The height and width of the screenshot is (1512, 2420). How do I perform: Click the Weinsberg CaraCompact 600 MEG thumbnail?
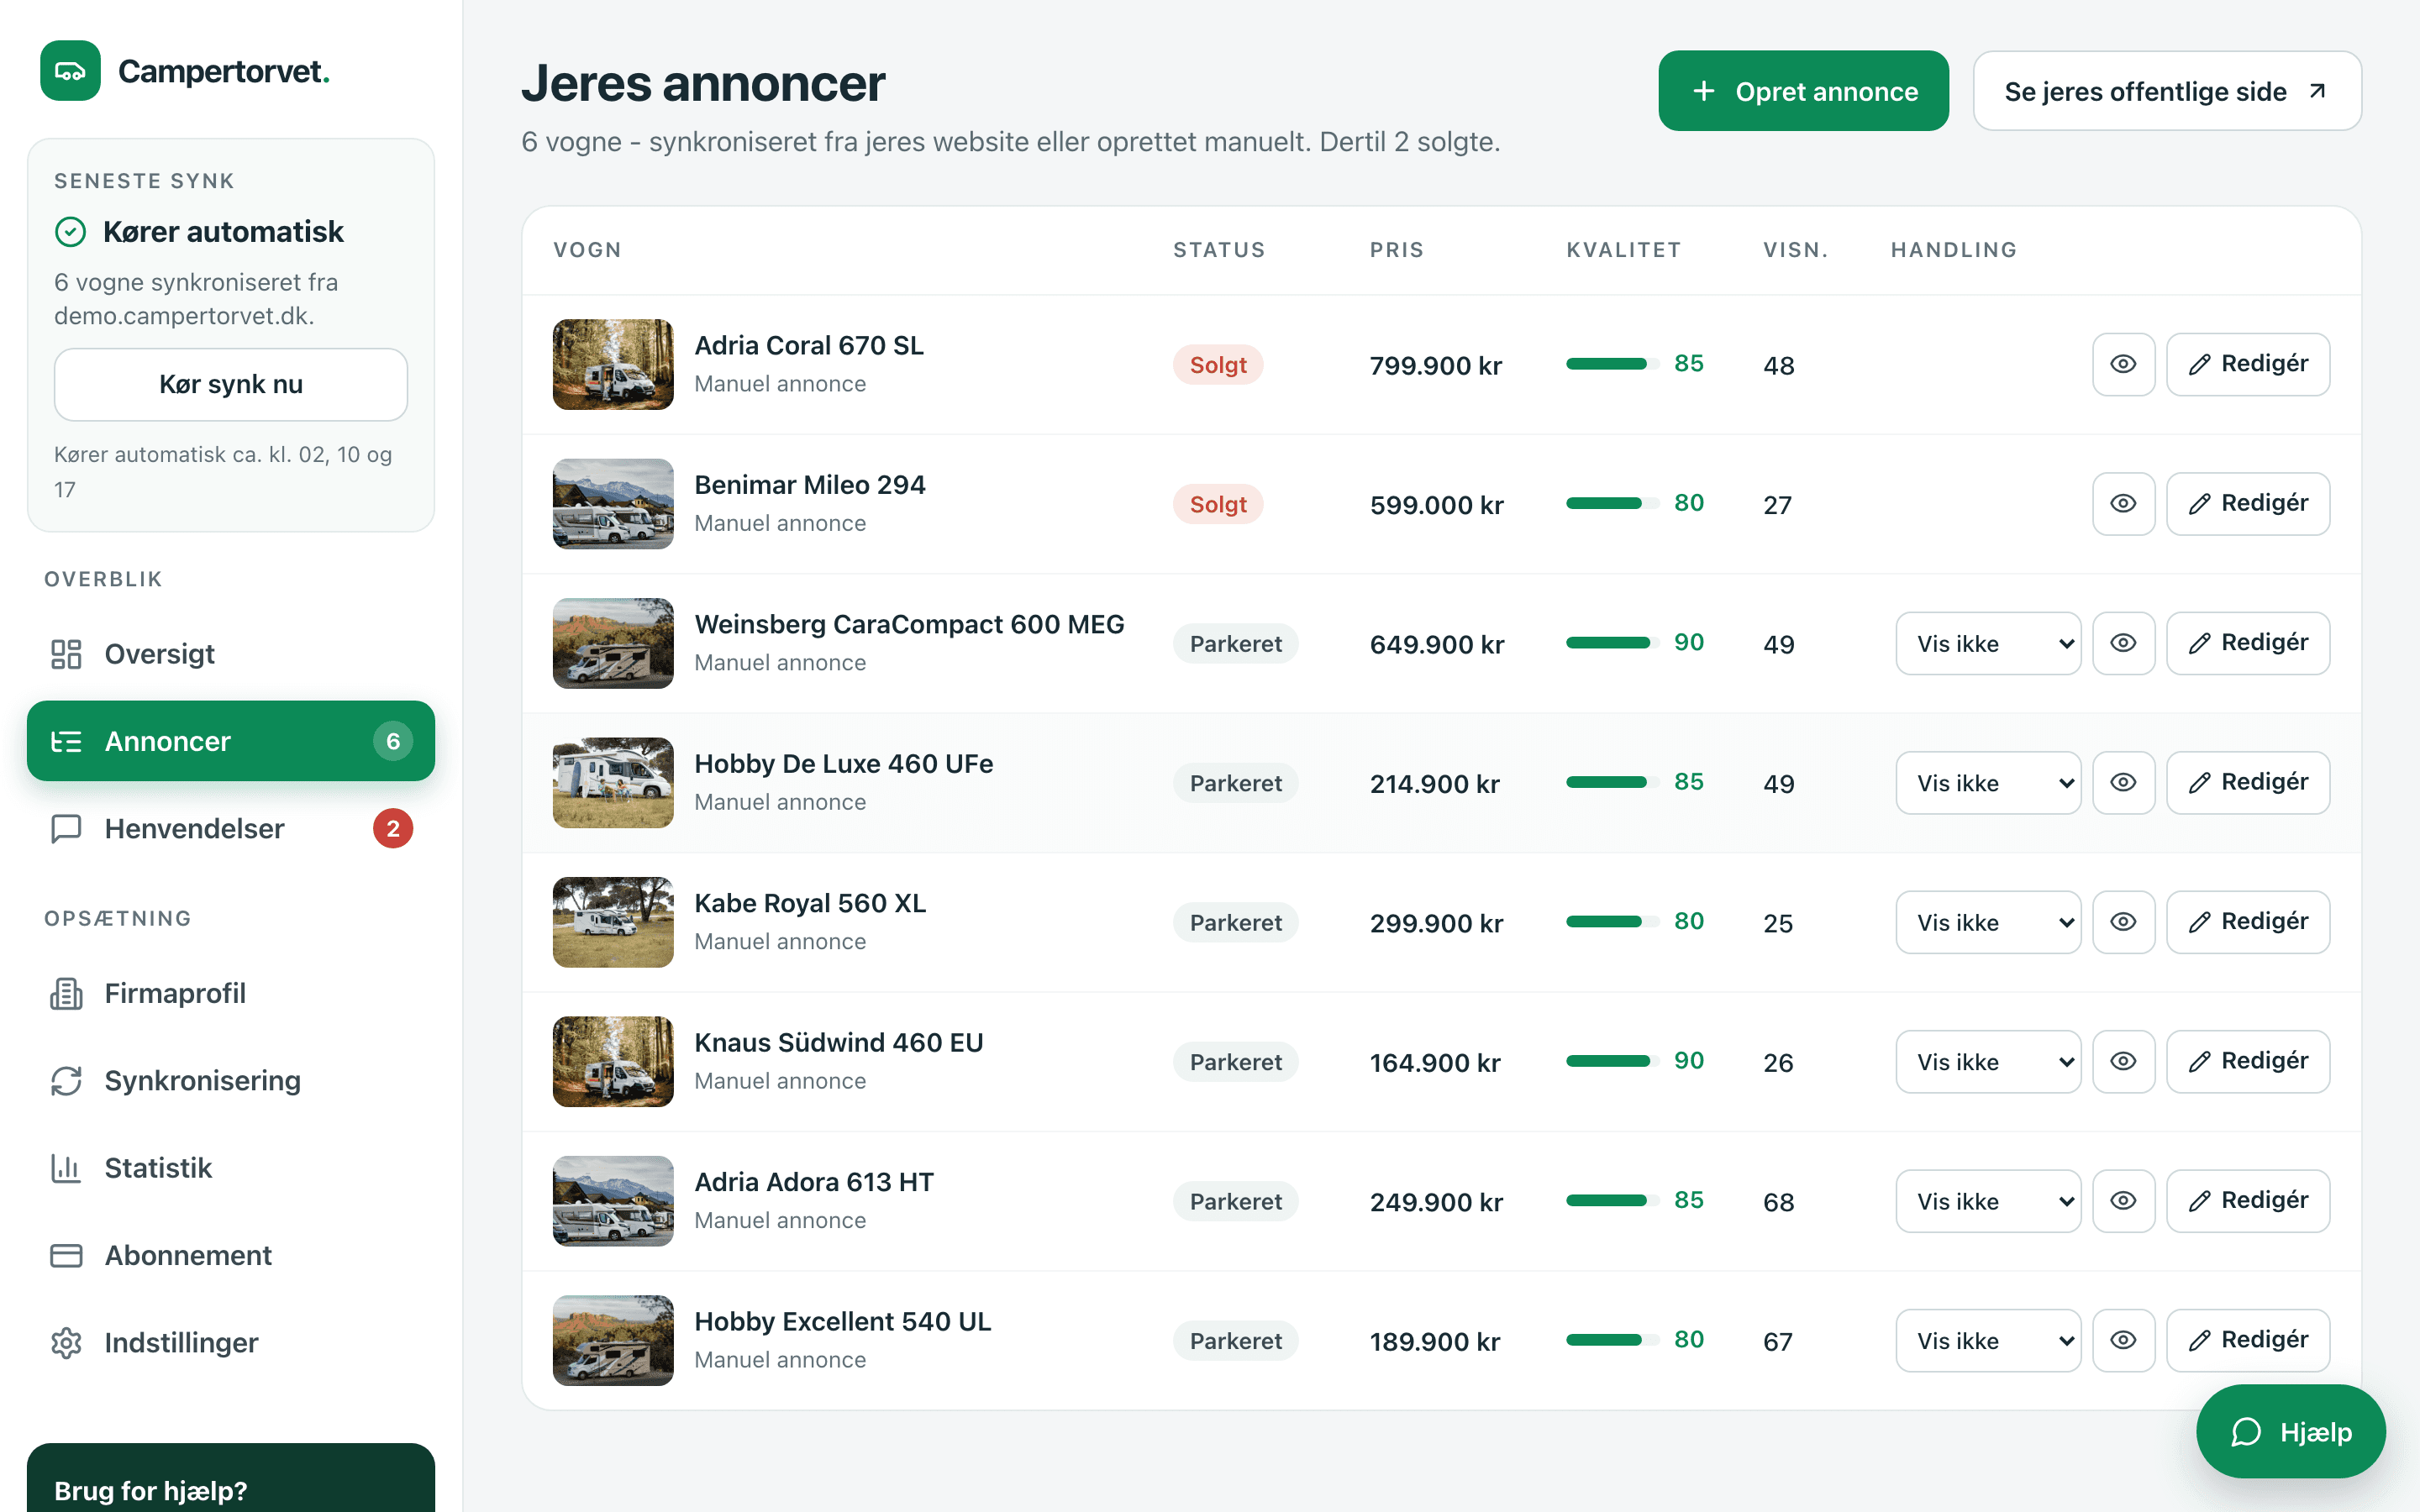coord(613,643)
